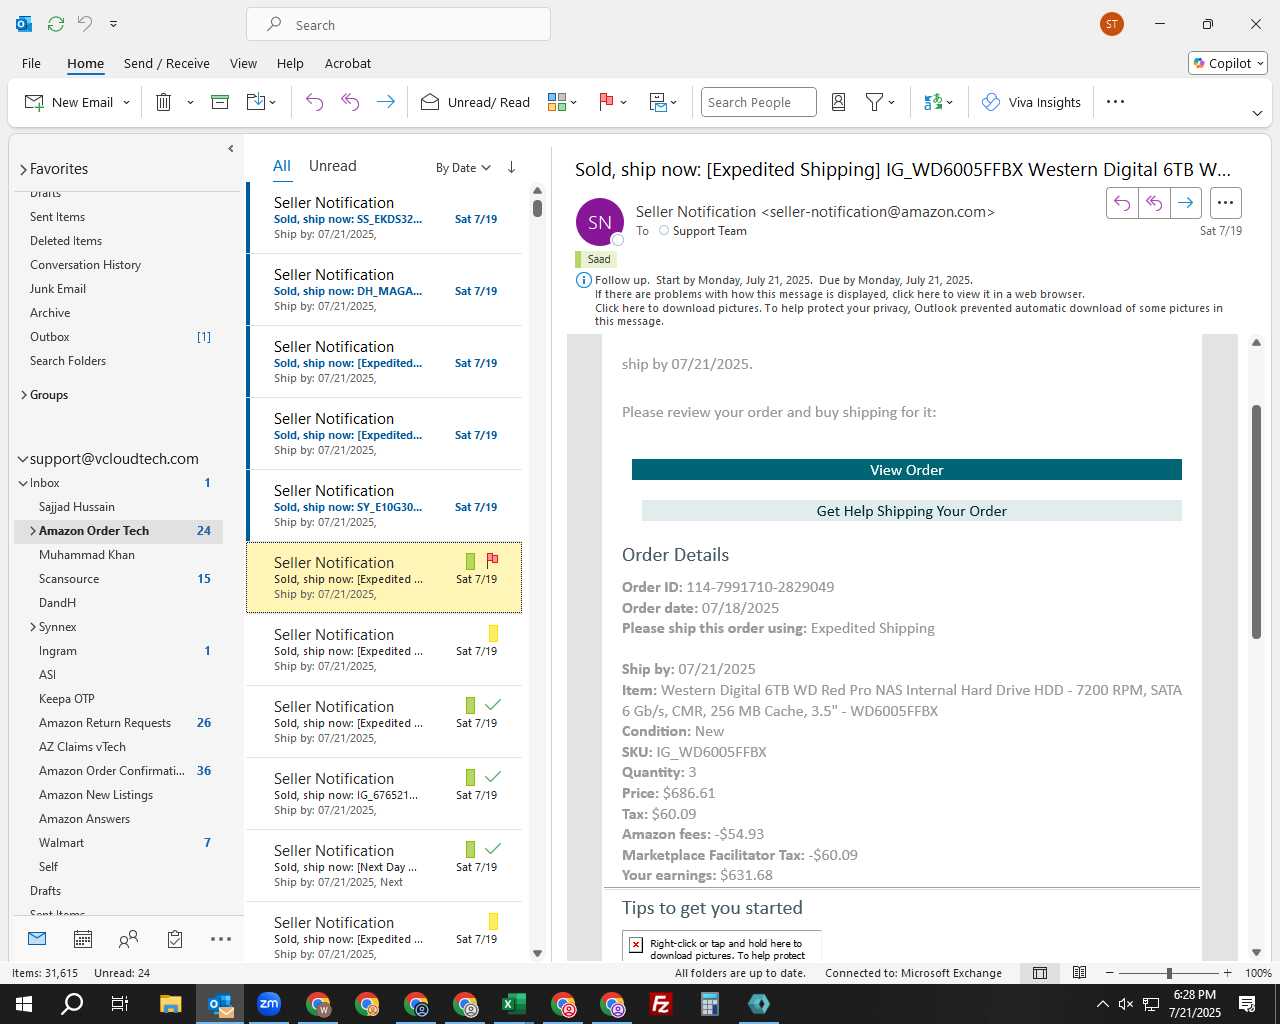This screenshot has height=1024, width=1280.
Task: Expand the Synnex folder
Action: click(33, 627)
